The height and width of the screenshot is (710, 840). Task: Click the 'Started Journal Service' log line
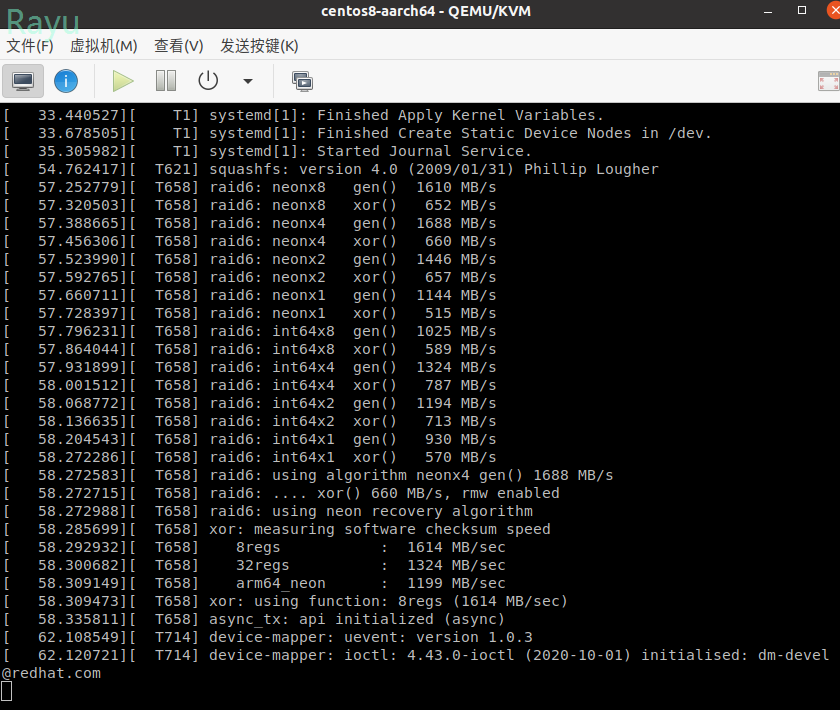click(267, 151)
